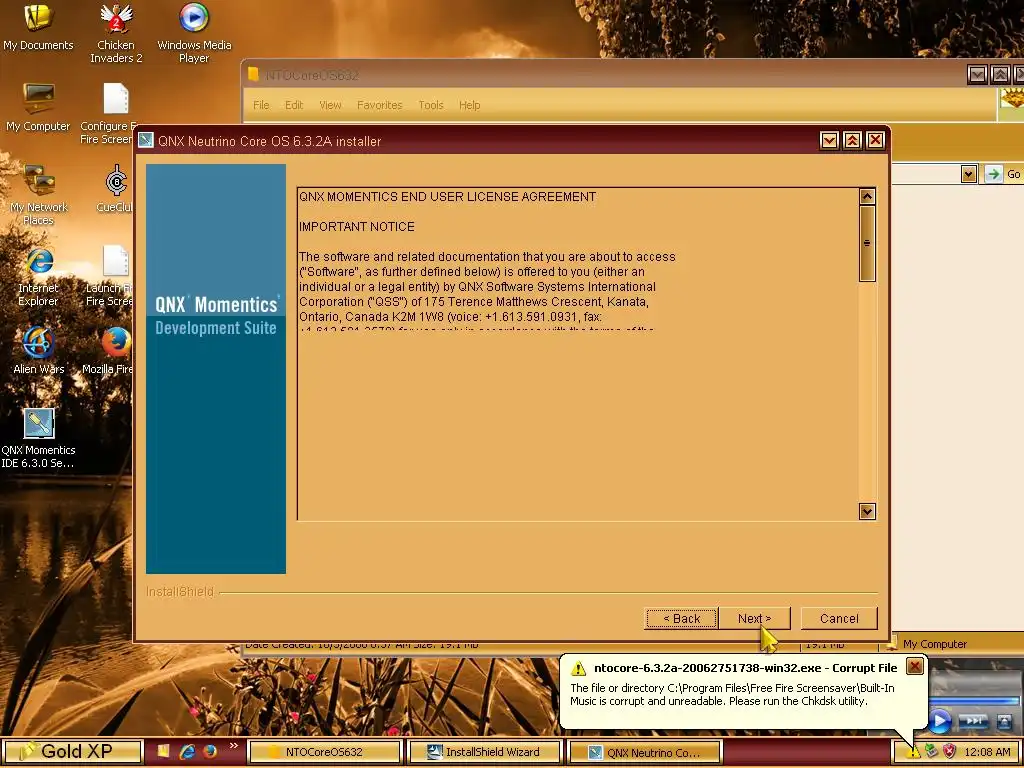Open Internet Explorer from quick launch bar
The height and width of the screenshot is (768, 1024).
[x=187, y=752]
